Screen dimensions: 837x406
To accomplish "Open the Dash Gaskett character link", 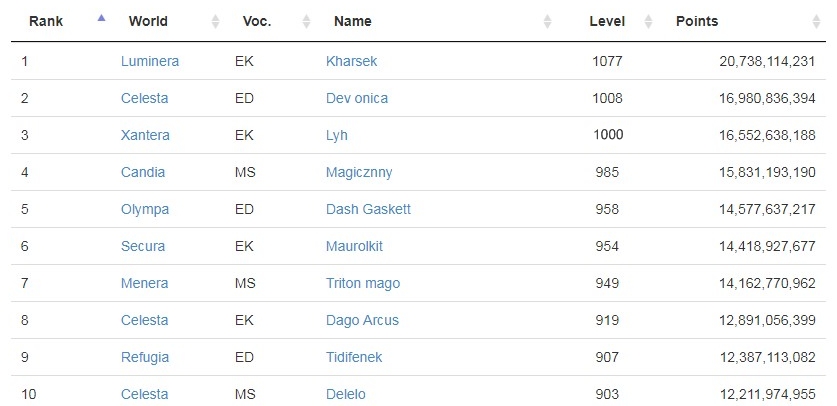I will (x=368, y=209).
